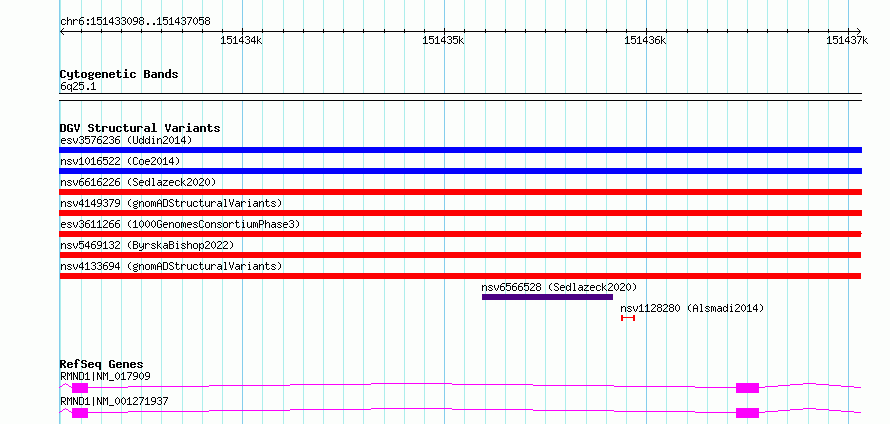Click the esv3611266 1000Genomes red bar

(x=460, y=234)
